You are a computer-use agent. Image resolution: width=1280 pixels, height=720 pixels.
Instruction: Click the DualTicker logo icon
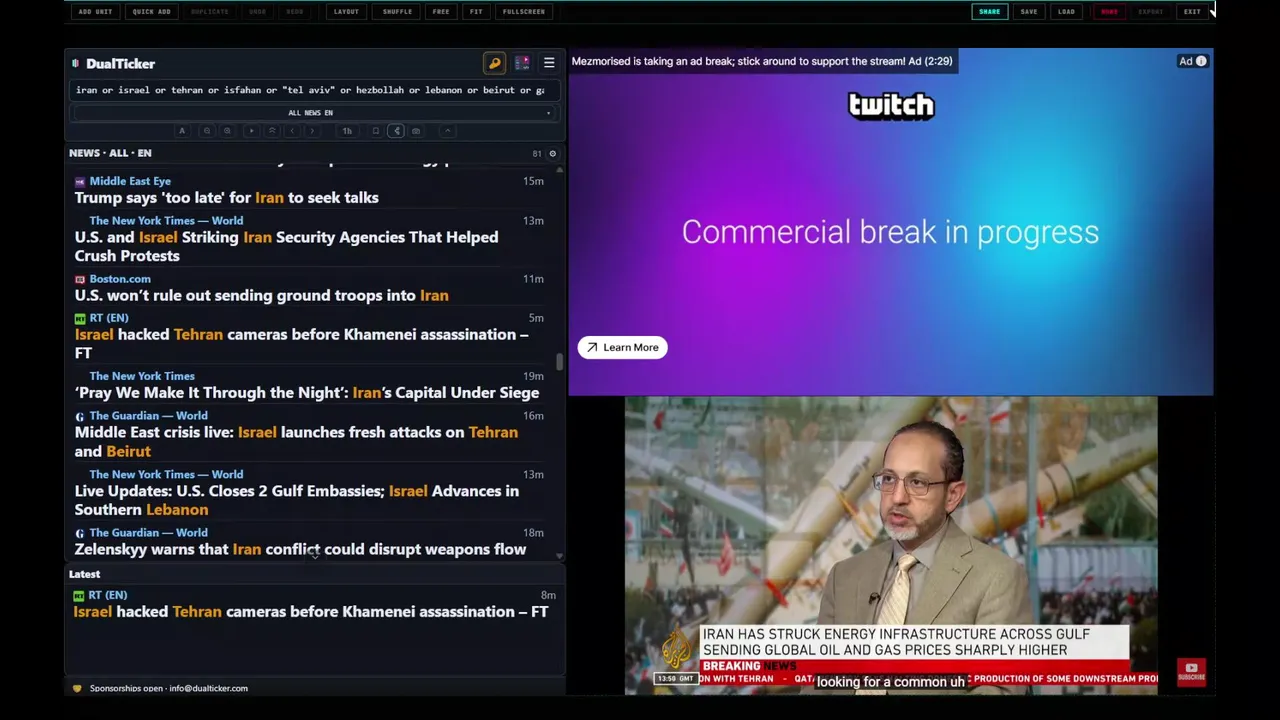coord(76,64)
